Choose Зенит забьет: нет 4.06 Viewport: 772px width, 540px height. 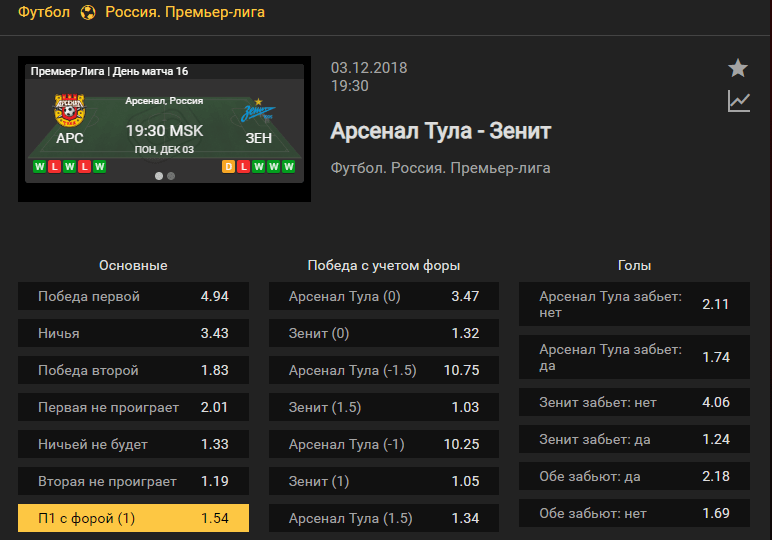pos(635,402)
